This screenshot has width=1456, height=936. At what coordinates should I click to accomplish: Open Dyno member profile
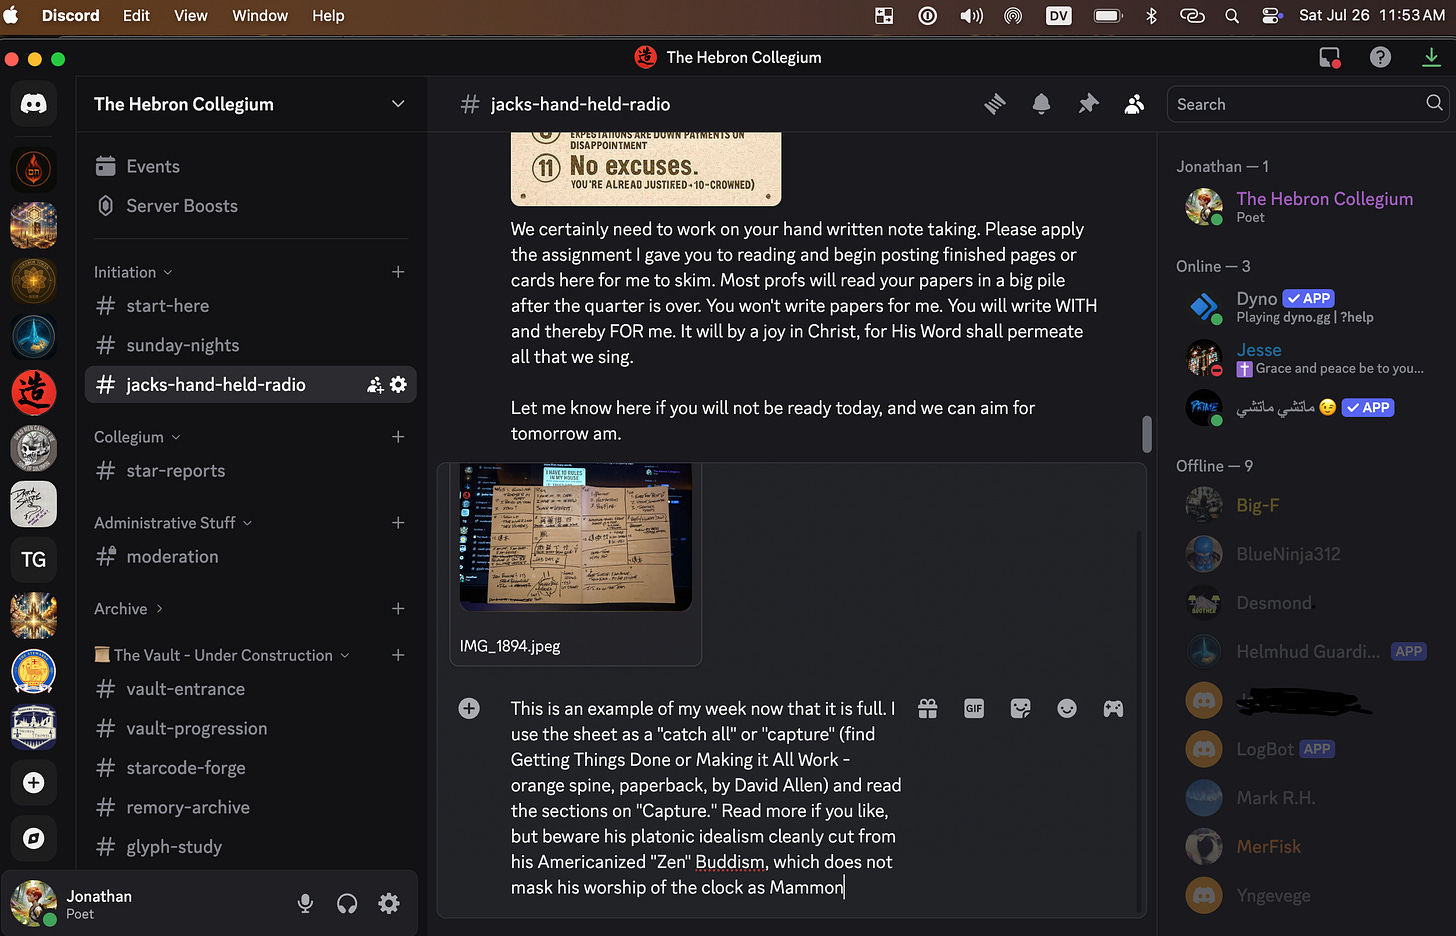pyautogui.click(x=1305, y=307)
